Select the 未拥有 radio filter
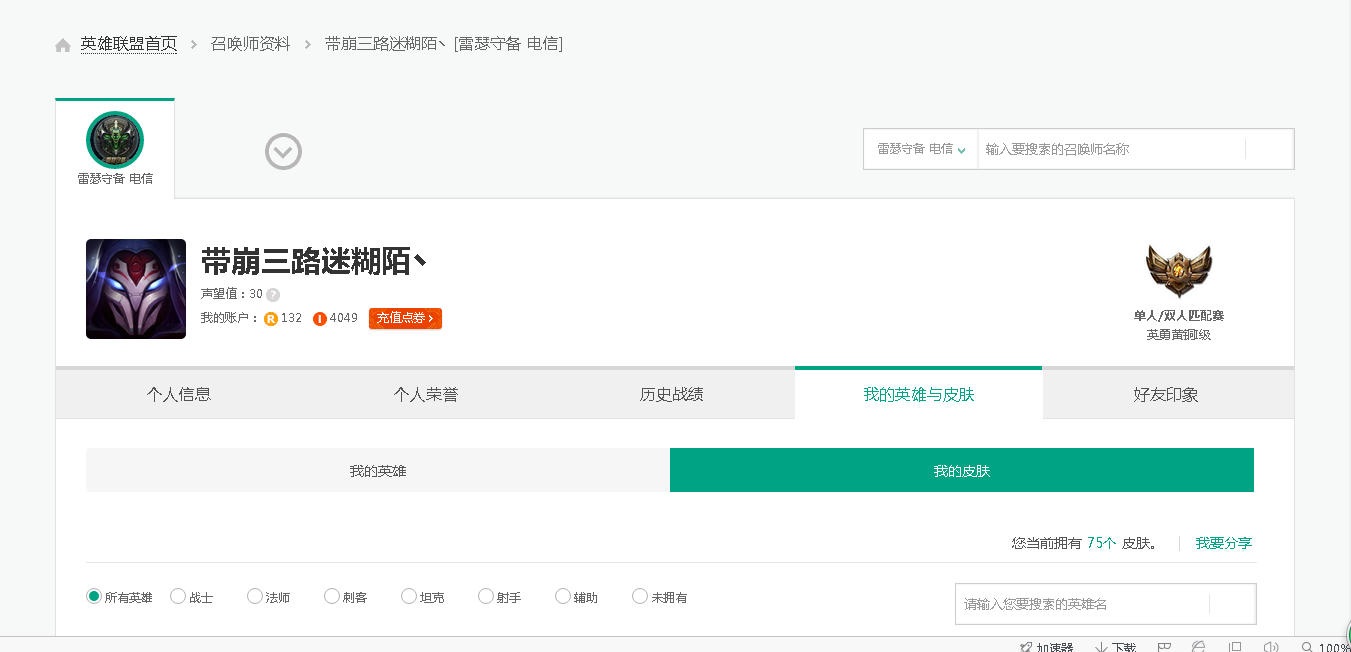 point(640,596)
